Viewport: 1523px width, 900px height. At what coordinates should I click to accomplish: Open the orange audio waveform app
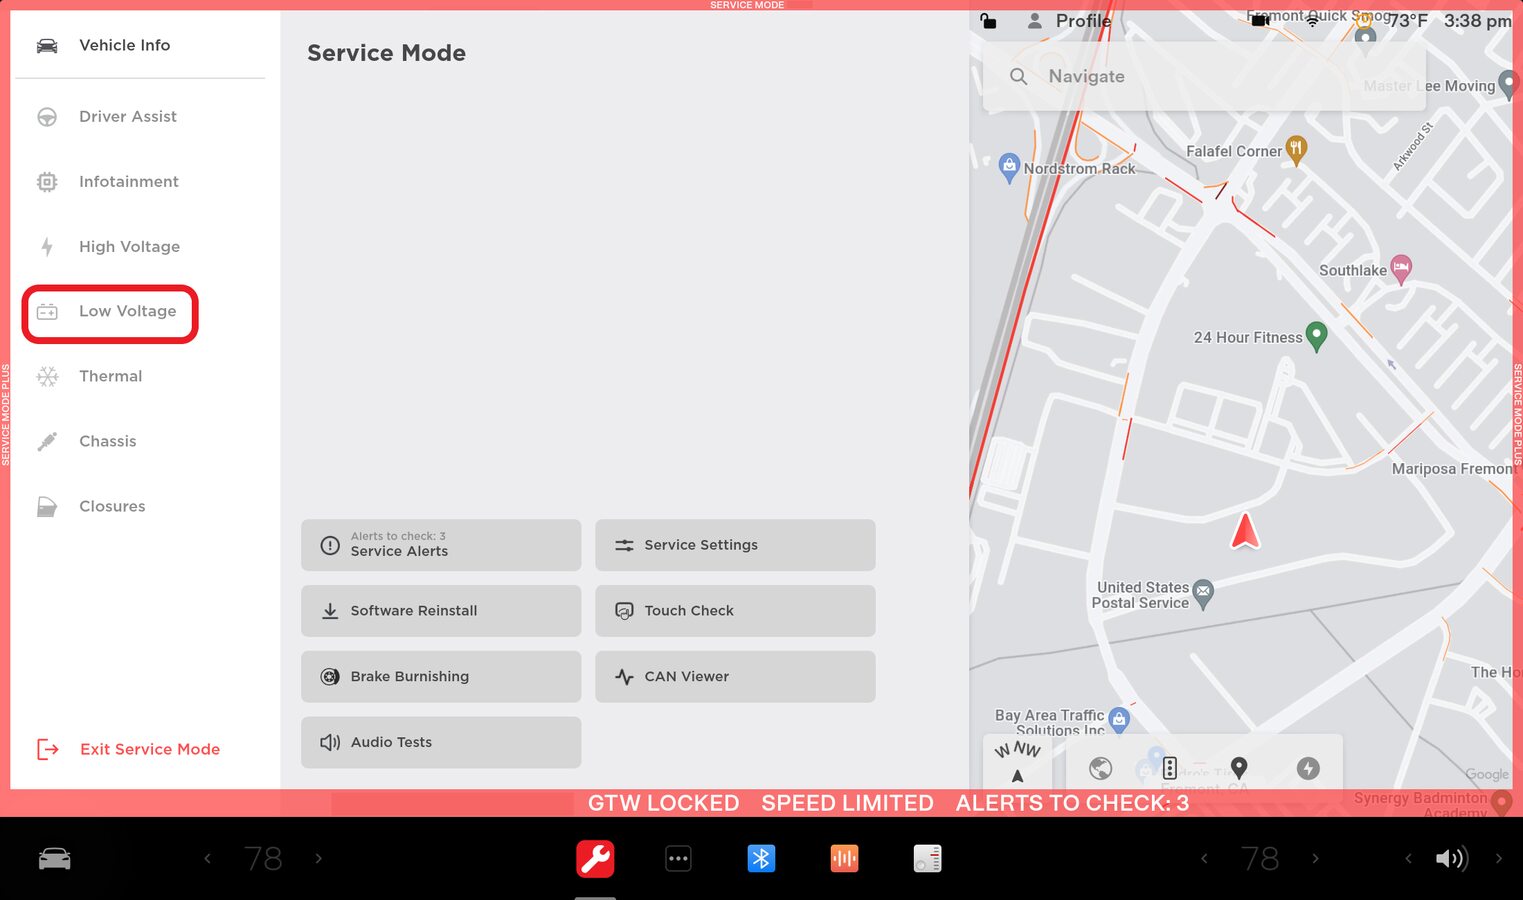(844, 858)
